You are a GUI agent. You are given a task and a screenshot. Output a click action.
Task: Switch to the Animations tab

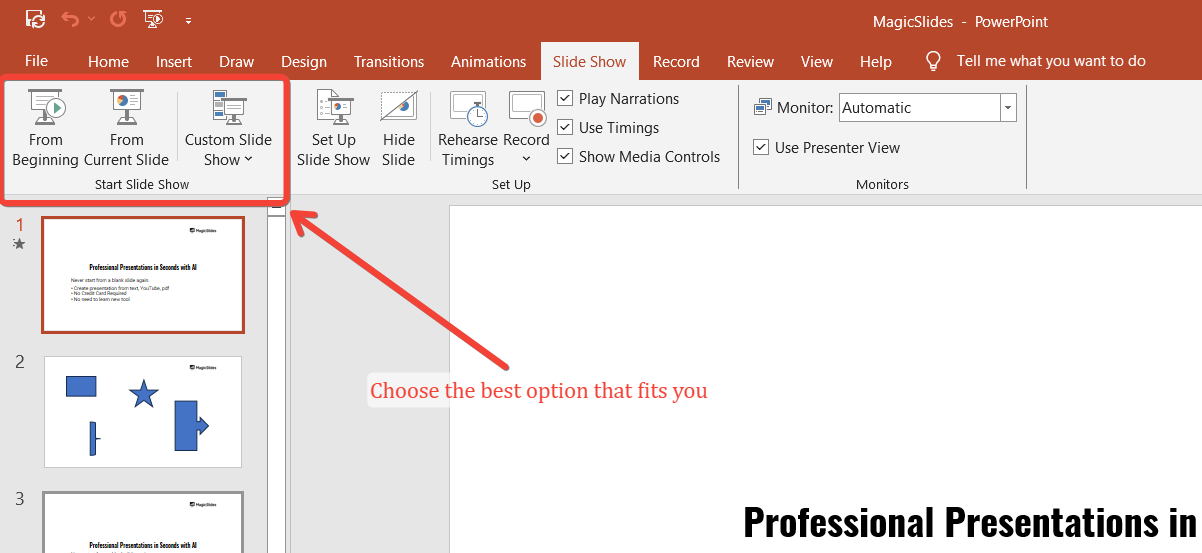488,61
